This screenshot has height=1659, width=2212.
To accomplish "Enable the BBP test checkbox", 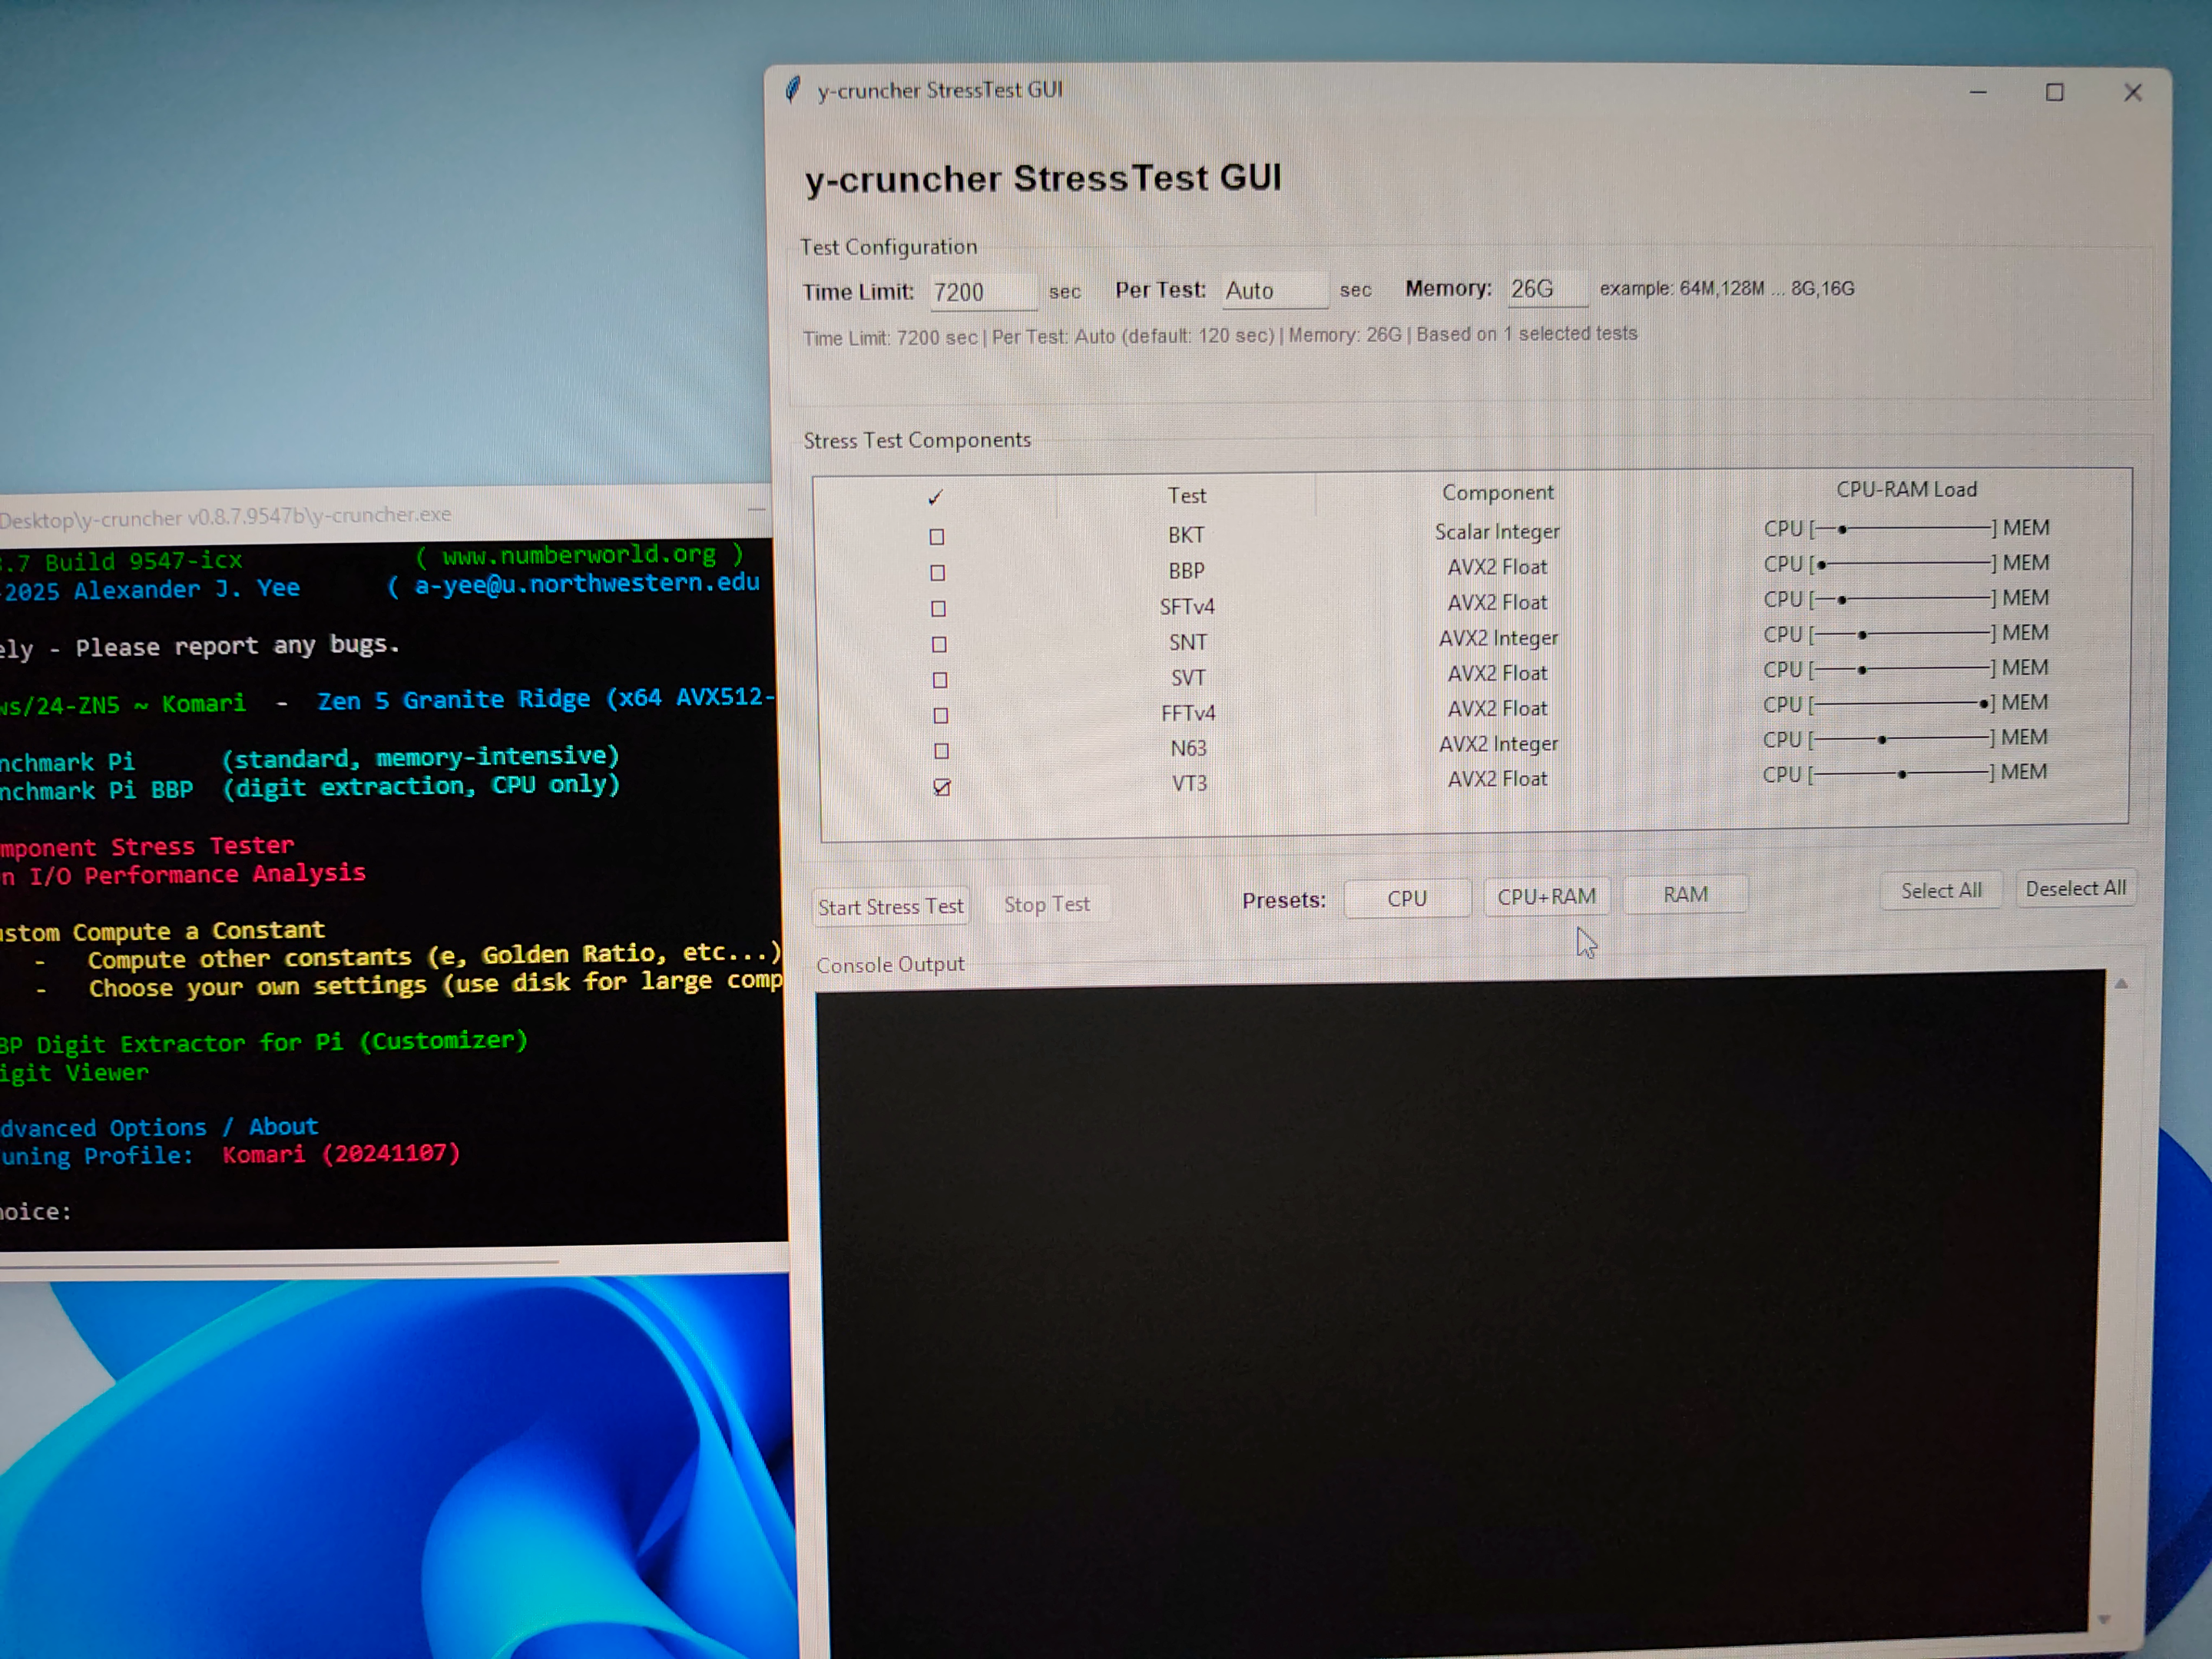I will tap(937, 573).
